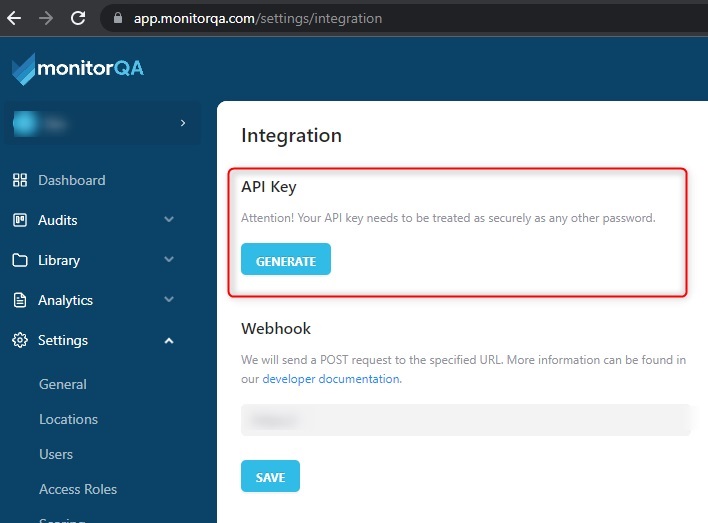Expand the Library chevron
This screenshot has width=708, height=523.
[169, 259]
